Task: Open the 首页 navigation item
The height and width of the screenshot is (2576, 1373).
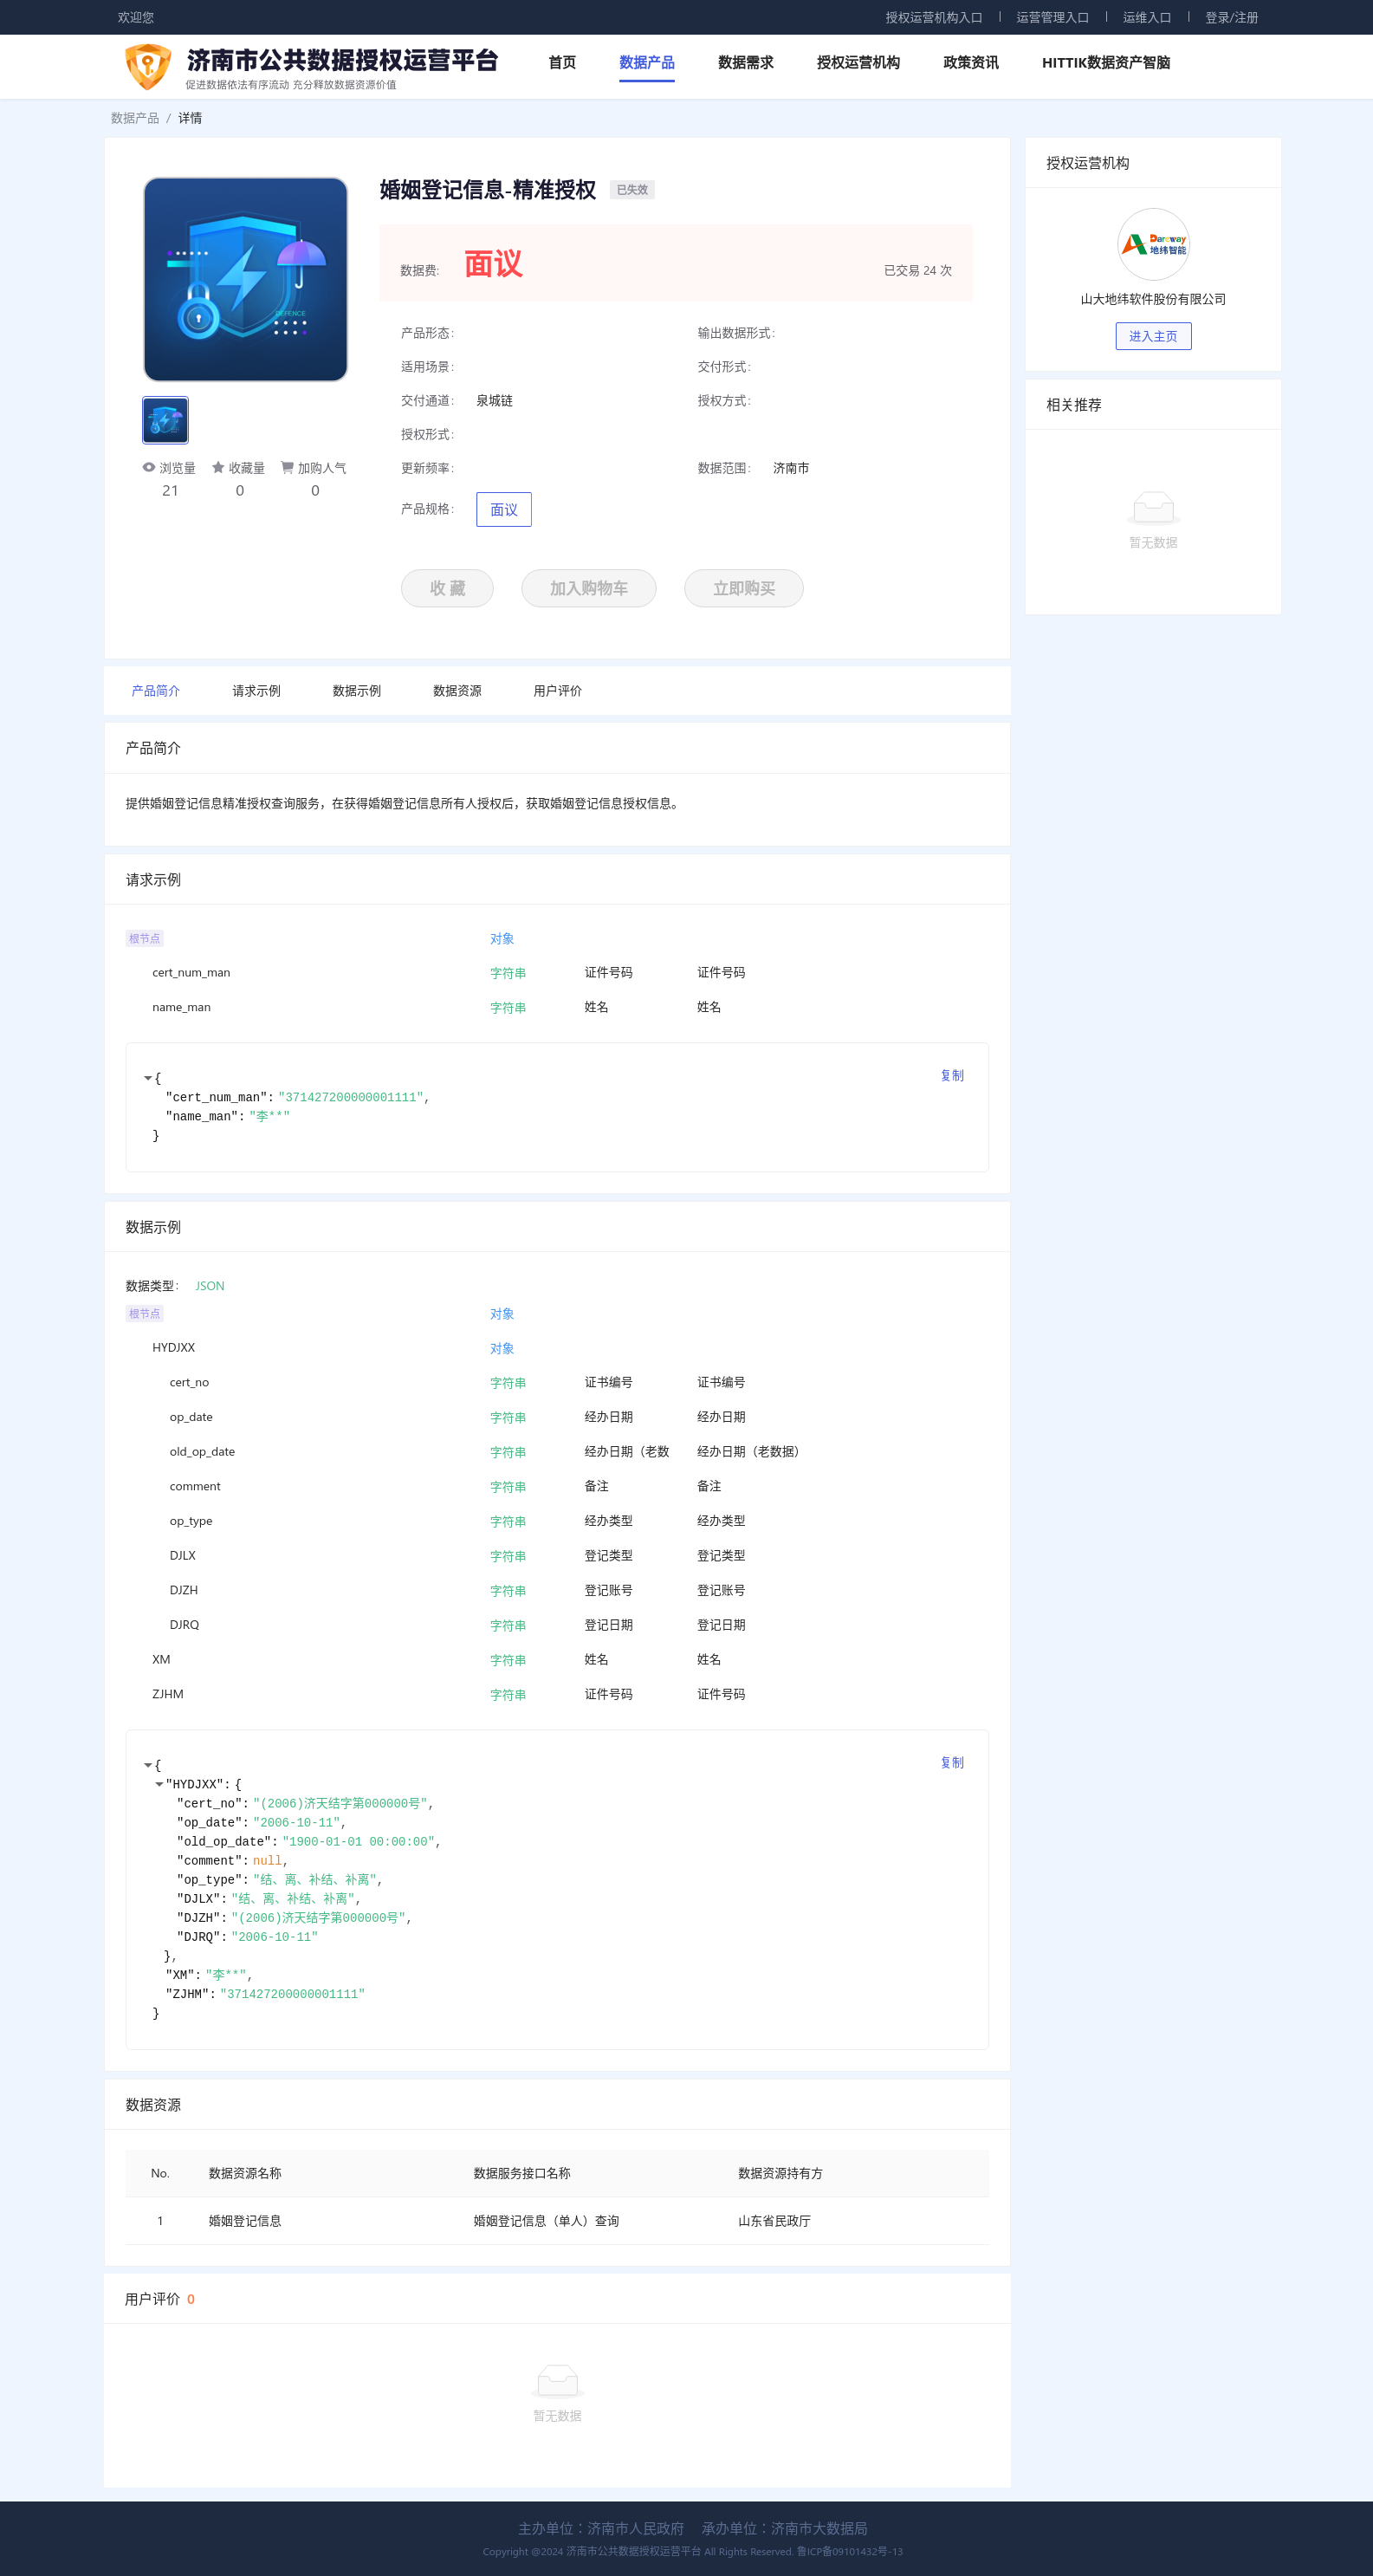Action: click(562, 62)
